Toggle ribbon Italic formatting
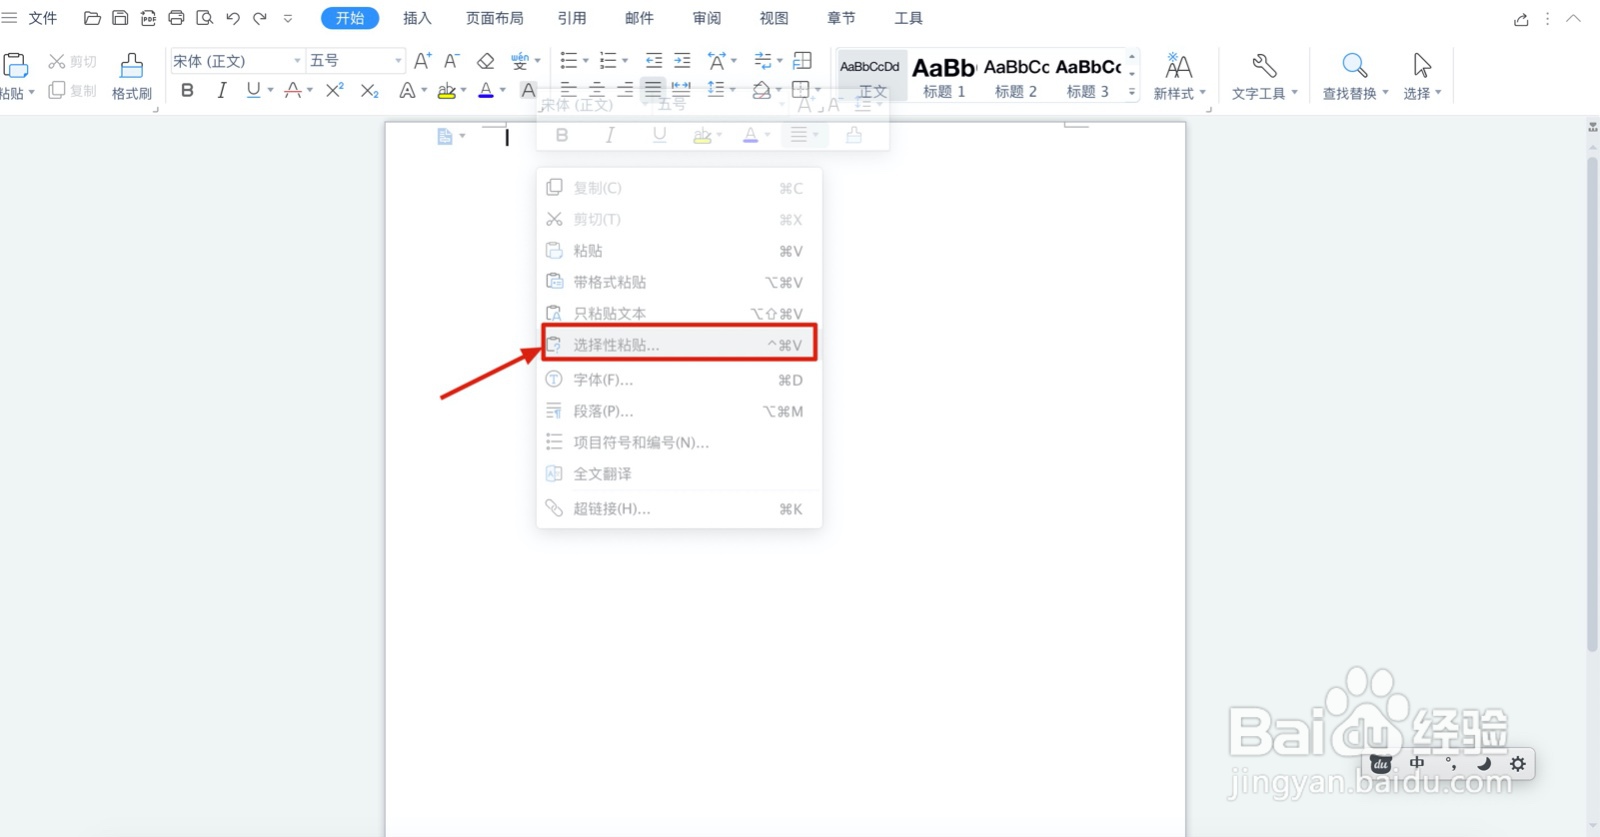 (x=221, y=90)
